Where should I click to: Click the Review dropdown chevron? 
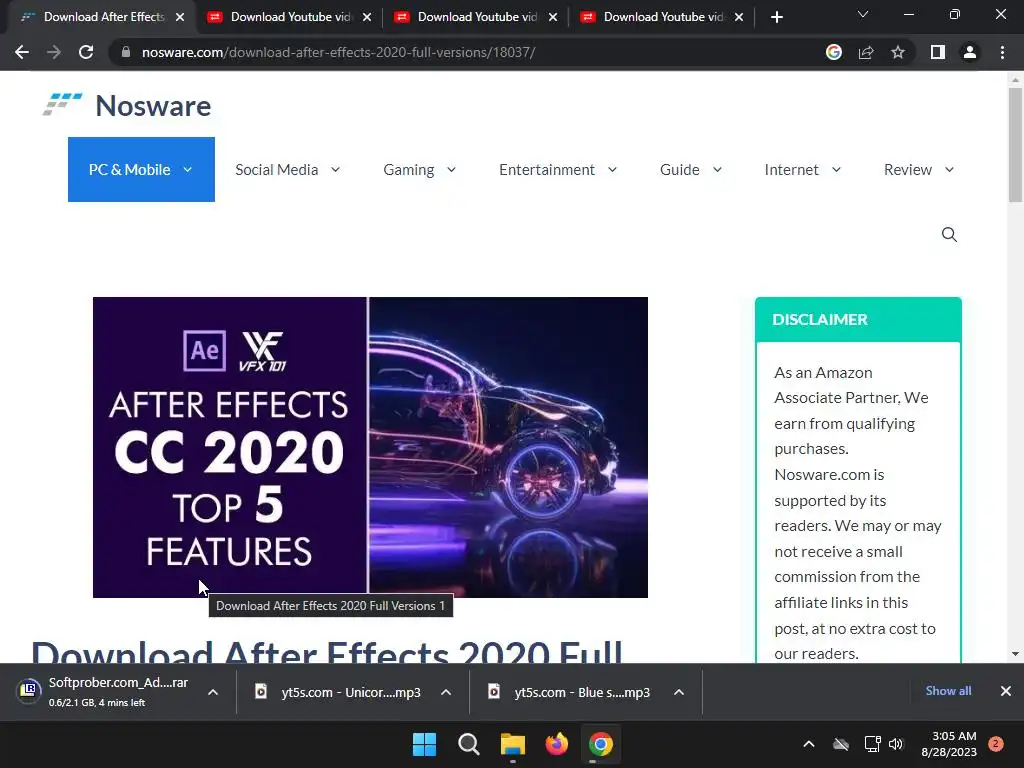point(949,170)
